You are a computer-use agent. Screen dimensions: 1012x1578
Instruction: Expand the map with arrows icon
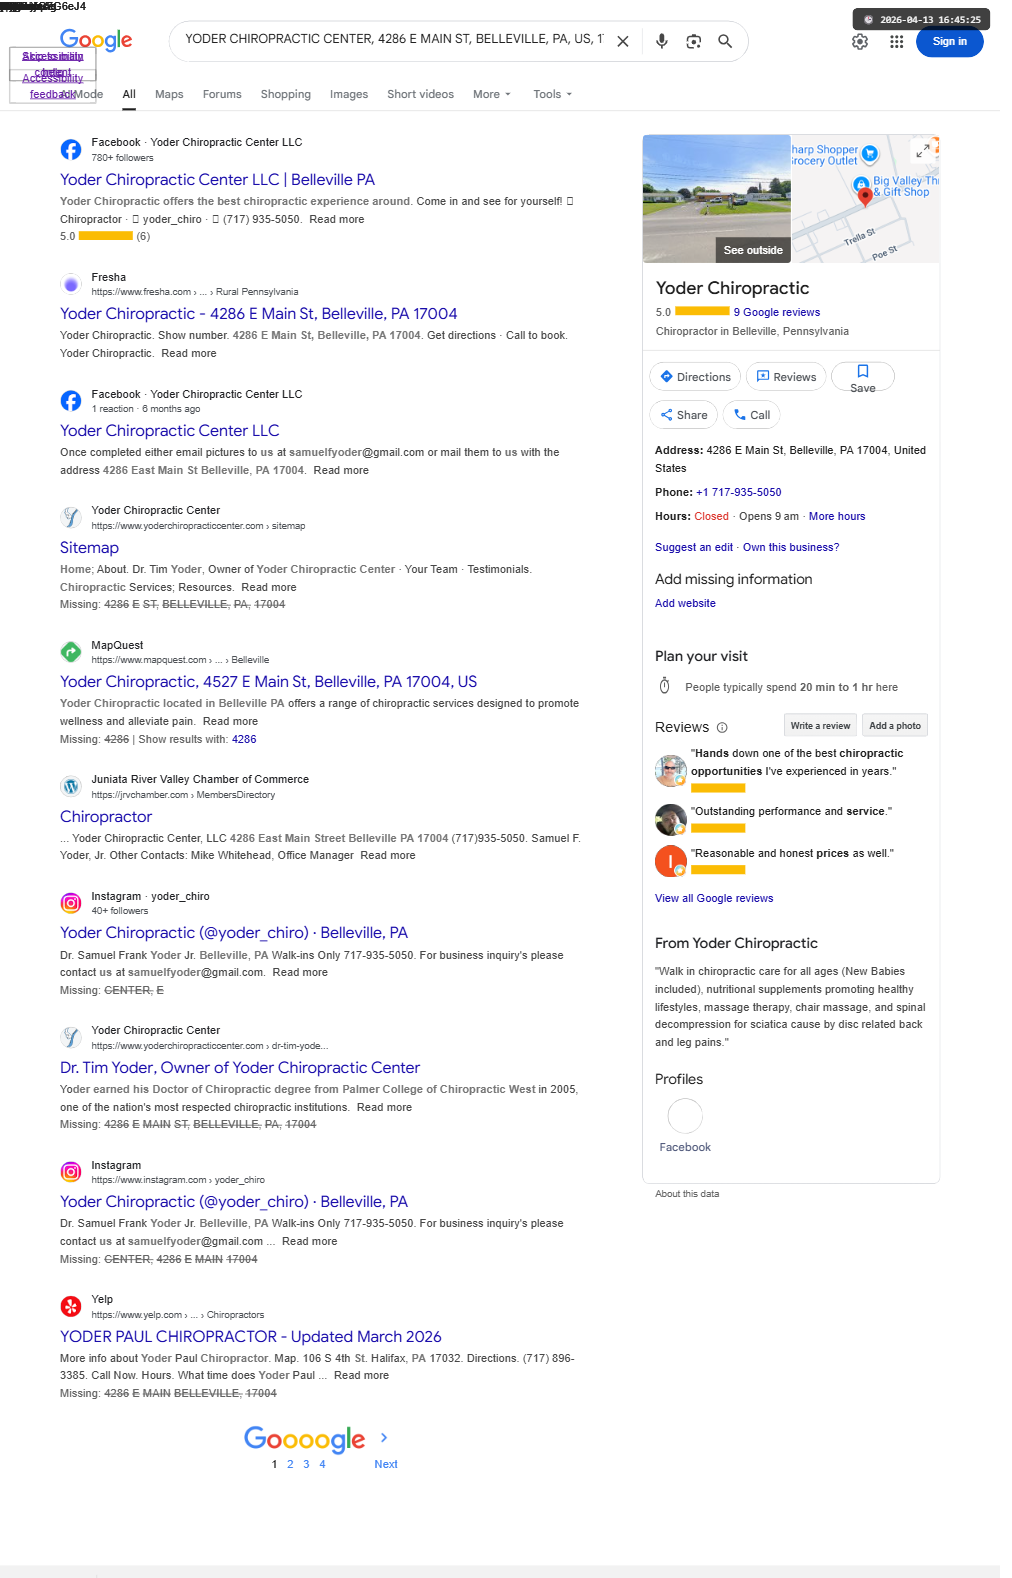point(923,151)
